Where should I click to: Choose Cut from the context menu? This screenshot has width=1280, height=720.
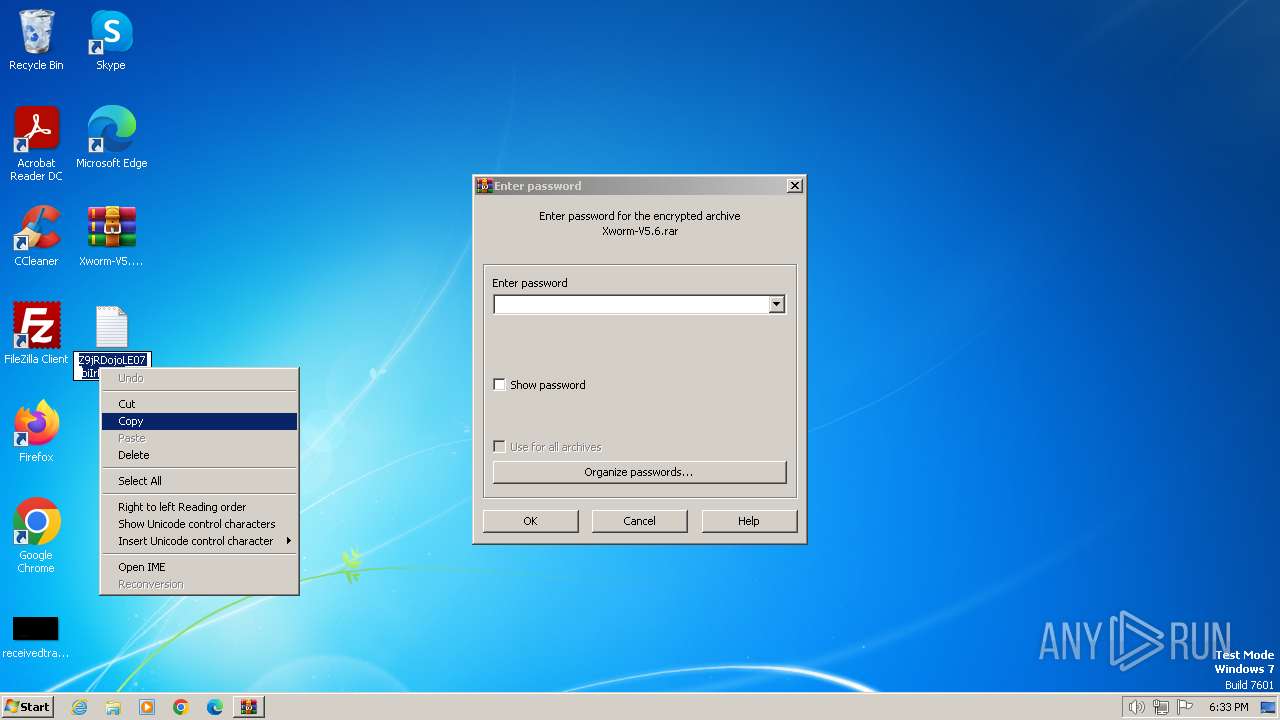[x=199, y=404]
